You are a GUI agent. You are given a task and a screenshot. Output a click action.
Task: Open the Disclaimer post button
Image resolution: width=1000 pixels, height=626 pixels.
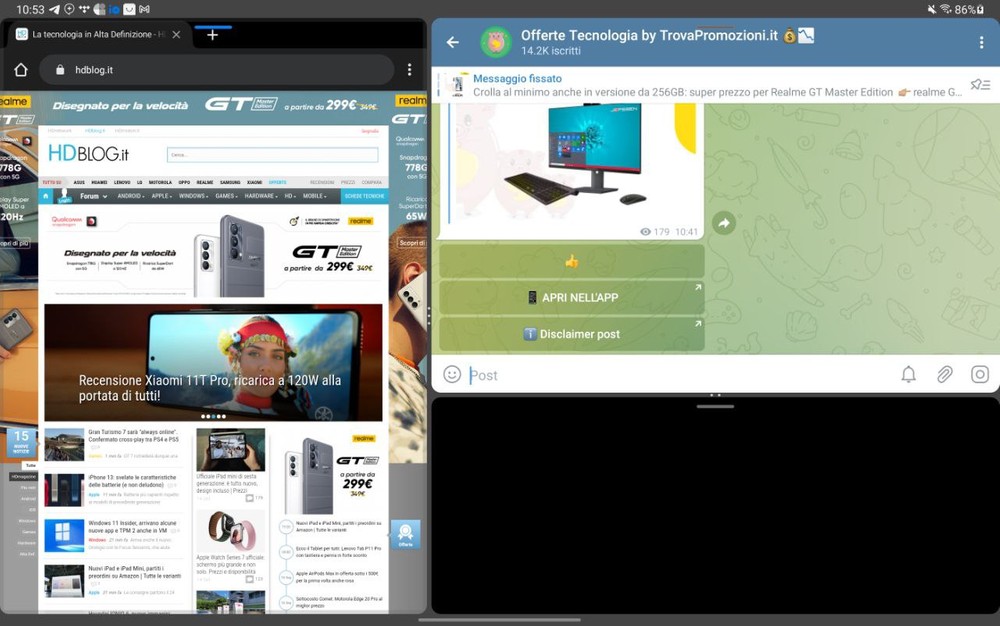pos(571,333)
